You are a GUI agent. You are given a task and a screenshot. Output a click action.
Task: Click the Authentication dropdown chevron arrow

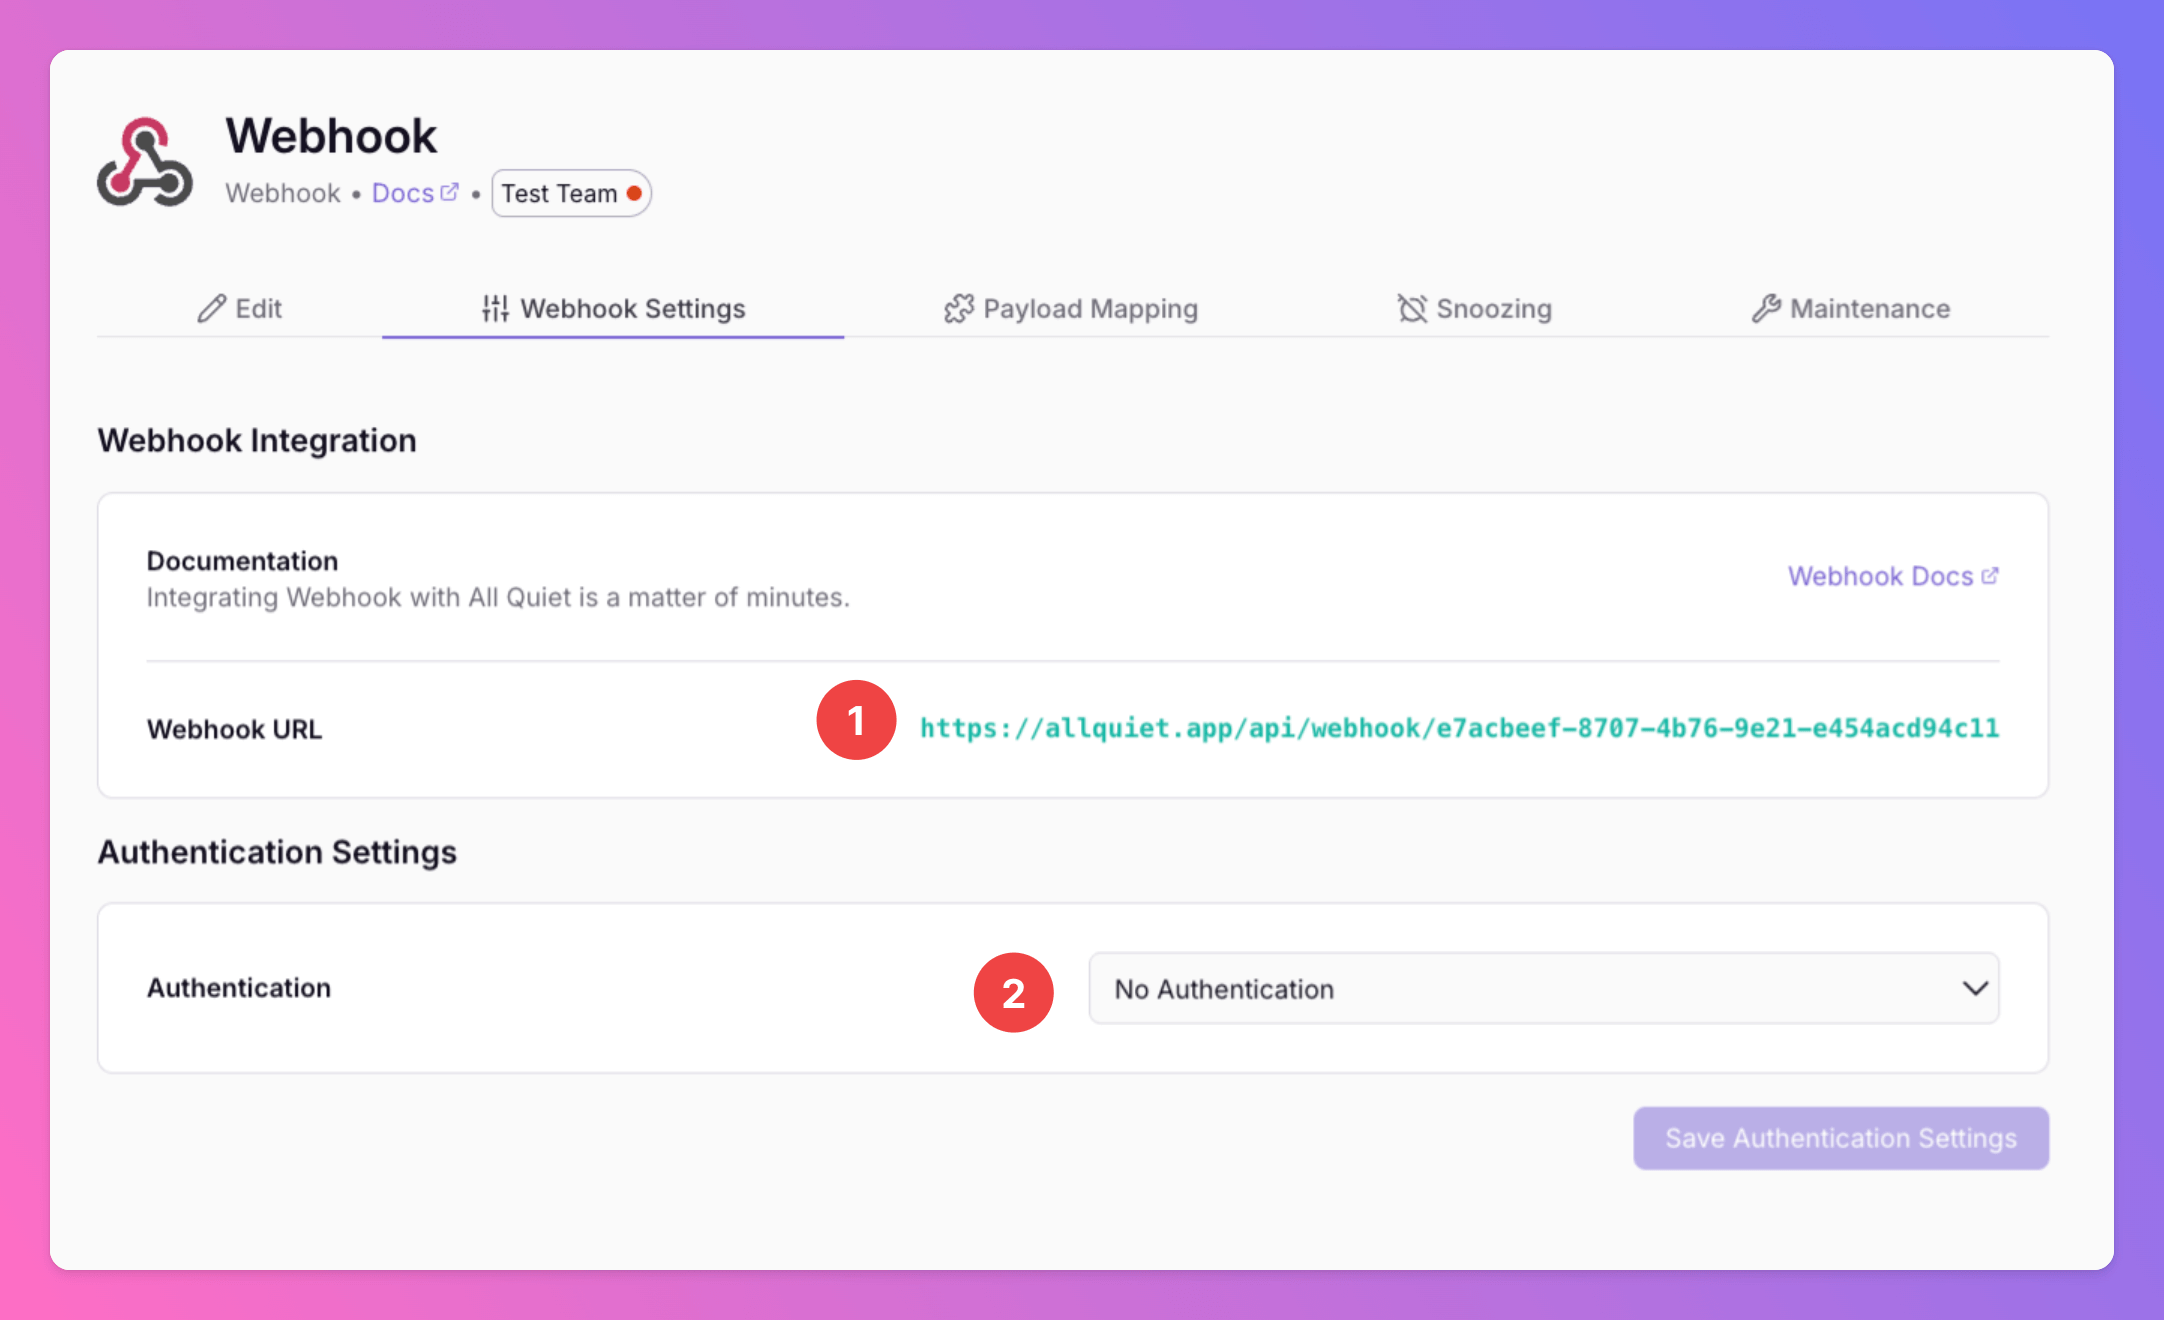coord(1975,988)
